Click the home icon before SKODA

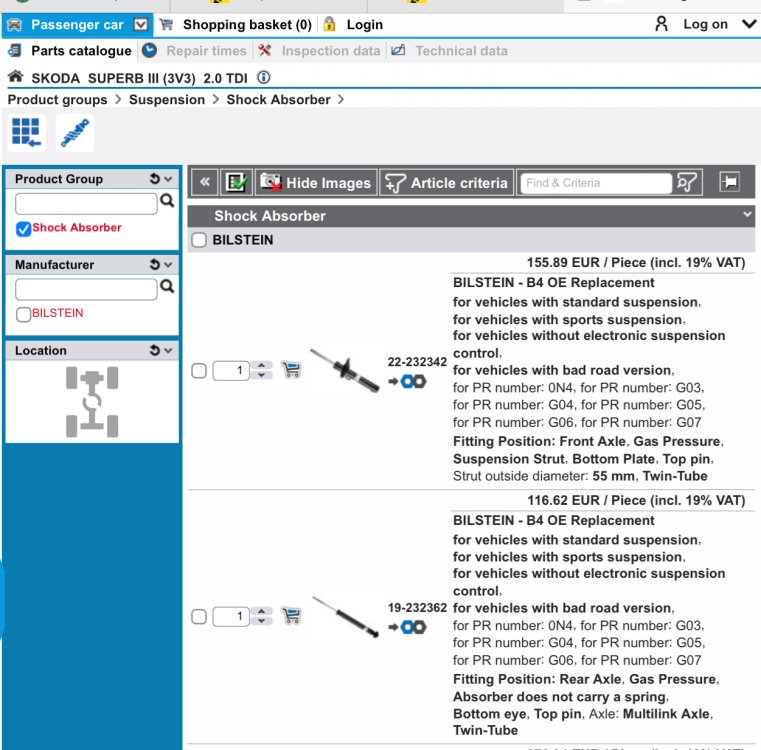[x=16, y=77]
